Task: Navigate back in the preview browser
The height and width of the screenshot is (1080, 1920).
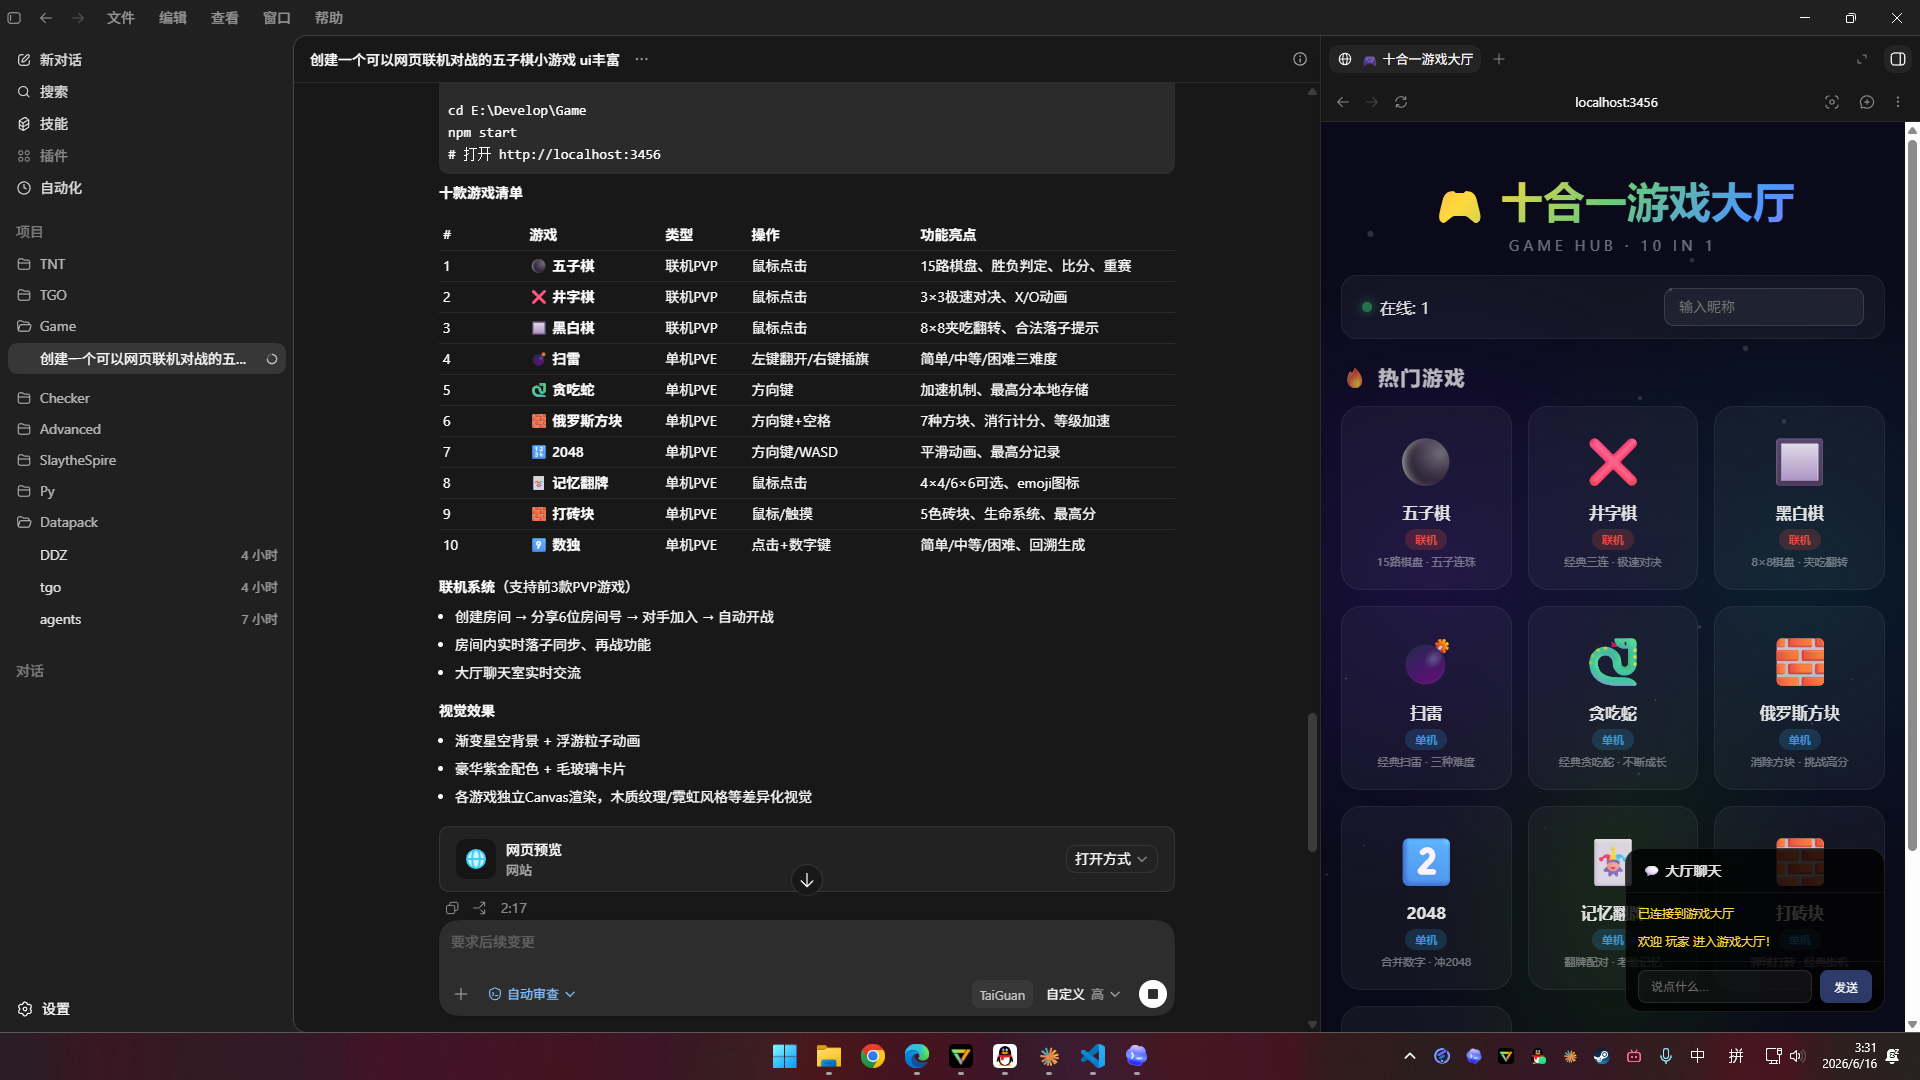Action: point(1343,102)
